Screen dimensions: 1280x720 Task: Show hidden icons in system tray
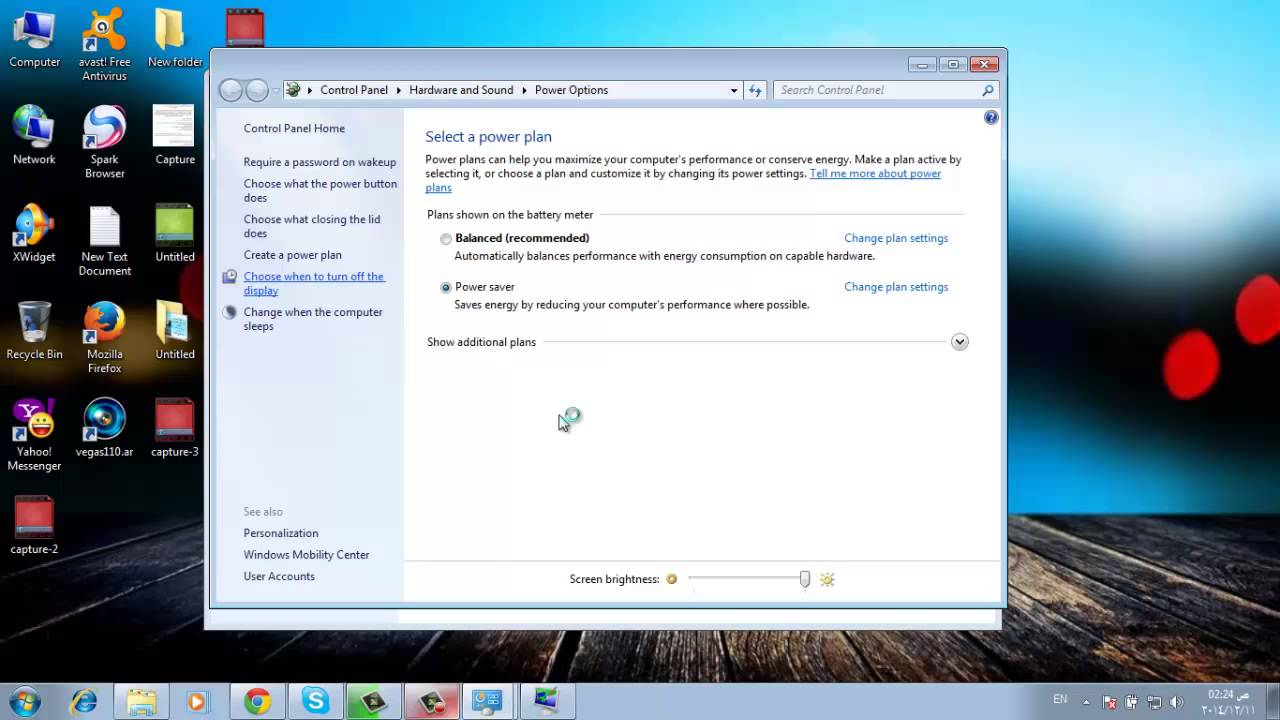1087,702
